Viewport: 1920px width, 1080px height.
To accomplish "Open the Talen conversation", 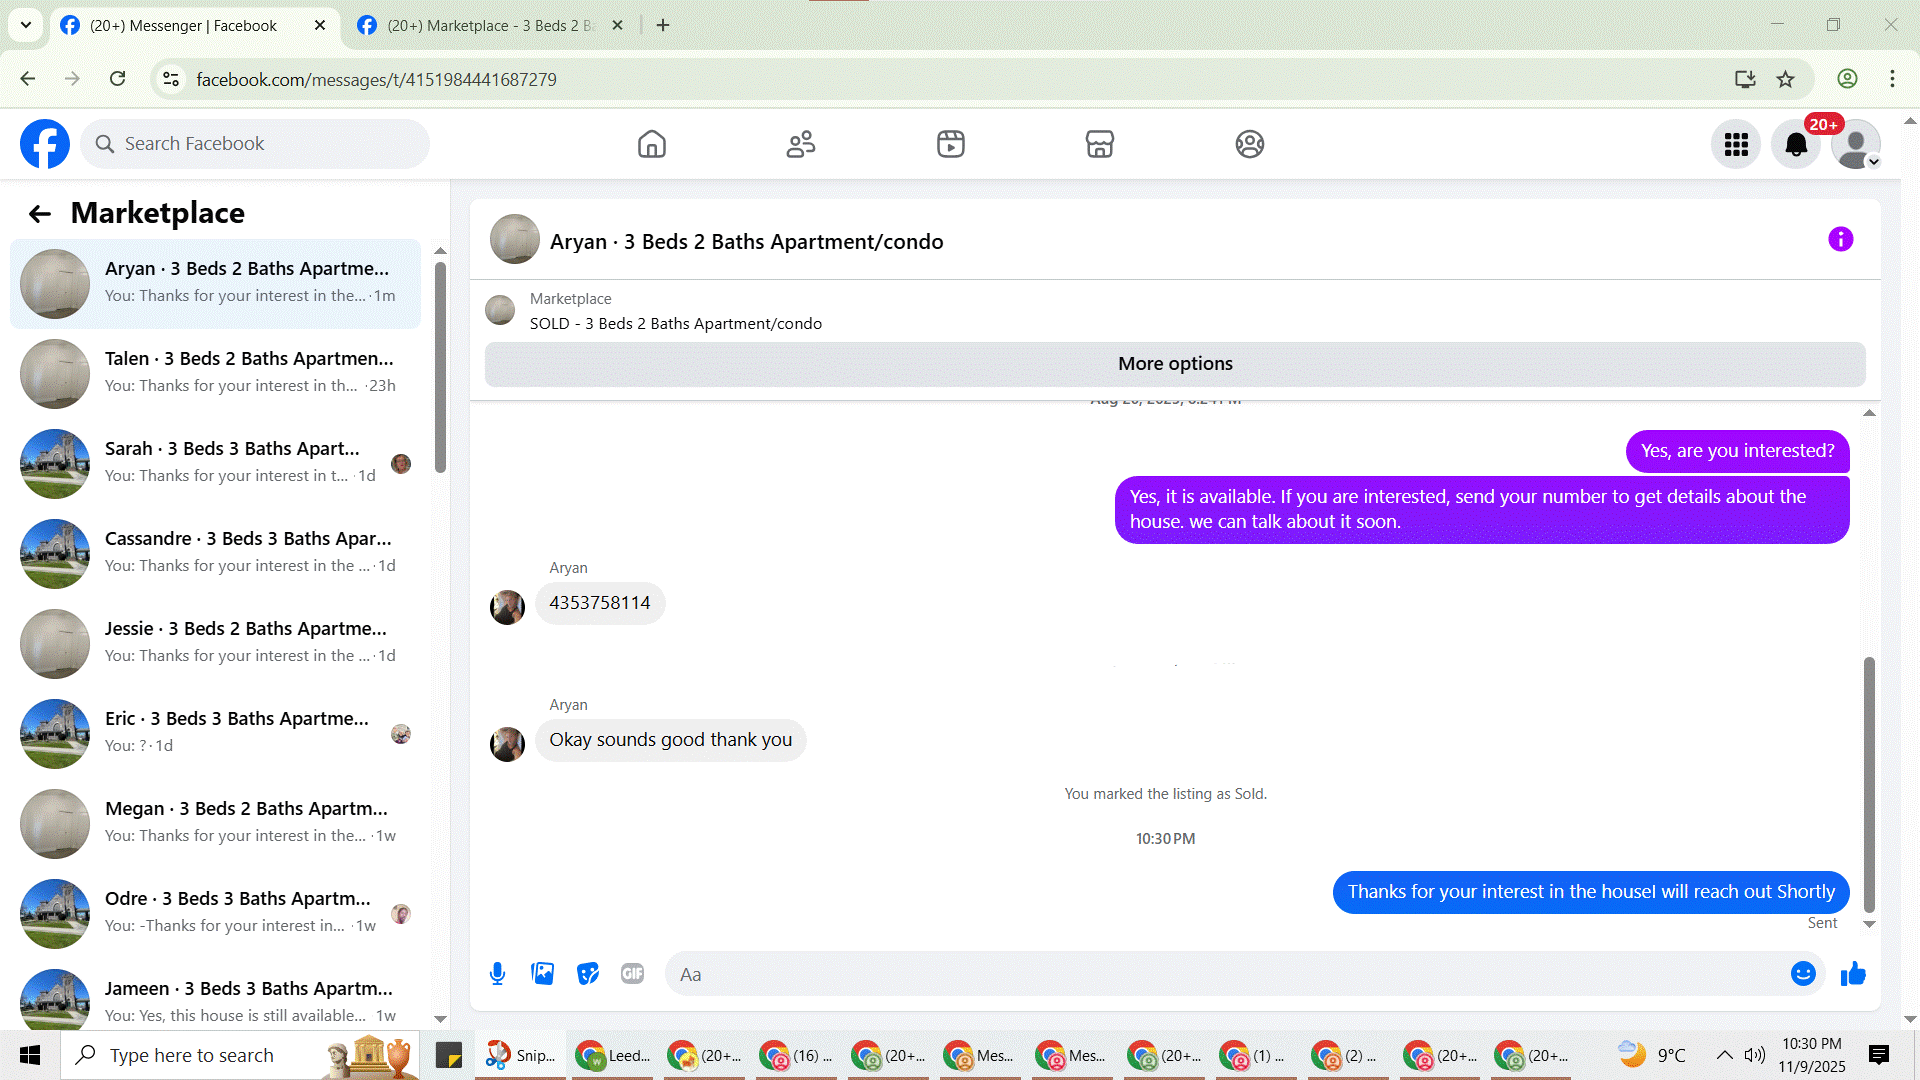I will point(215,373).
